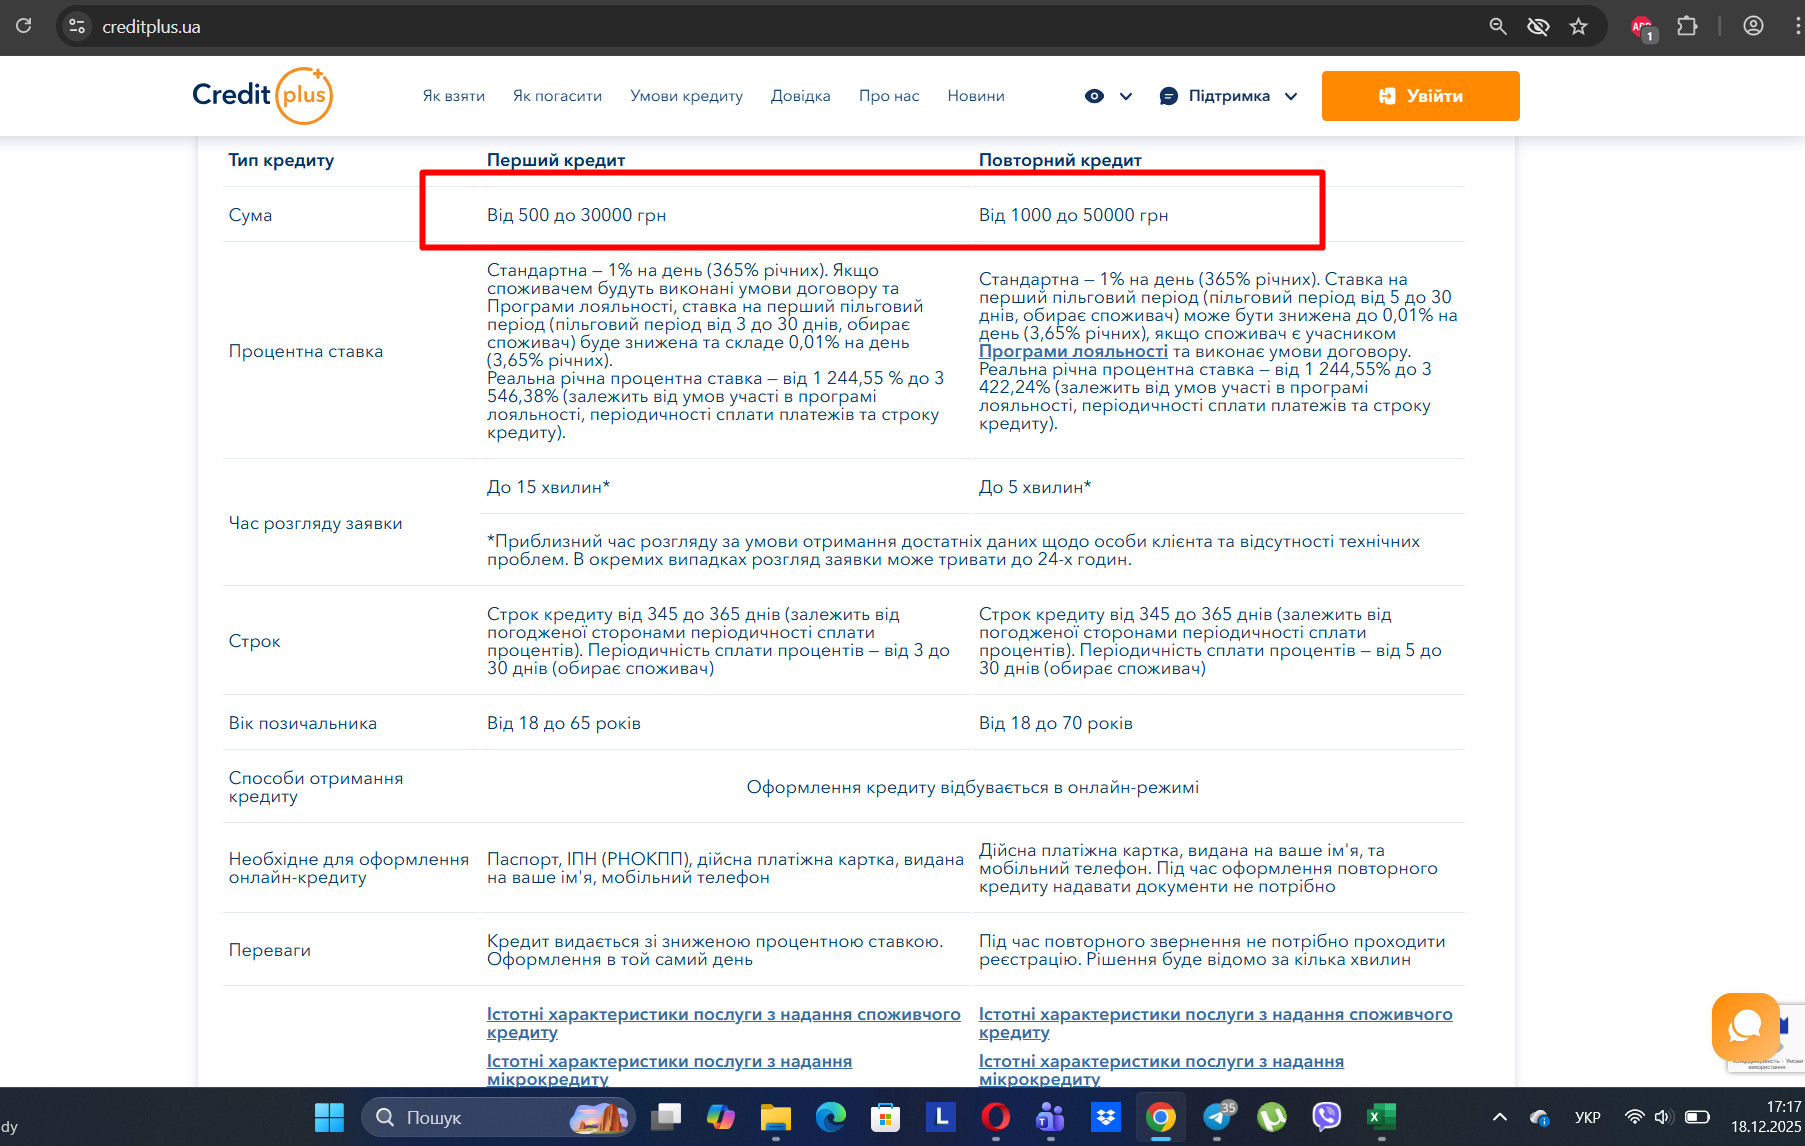Click the 'Процентна ставка' row label

click(306, 351)
